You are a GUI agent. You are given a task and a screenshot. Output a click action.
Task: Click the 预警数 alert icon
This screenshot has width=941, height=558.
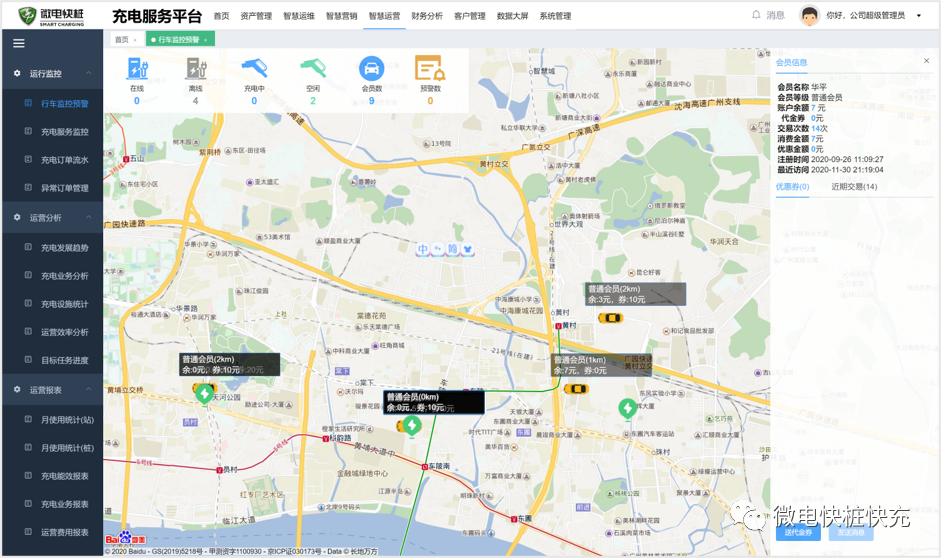point(430,68)
